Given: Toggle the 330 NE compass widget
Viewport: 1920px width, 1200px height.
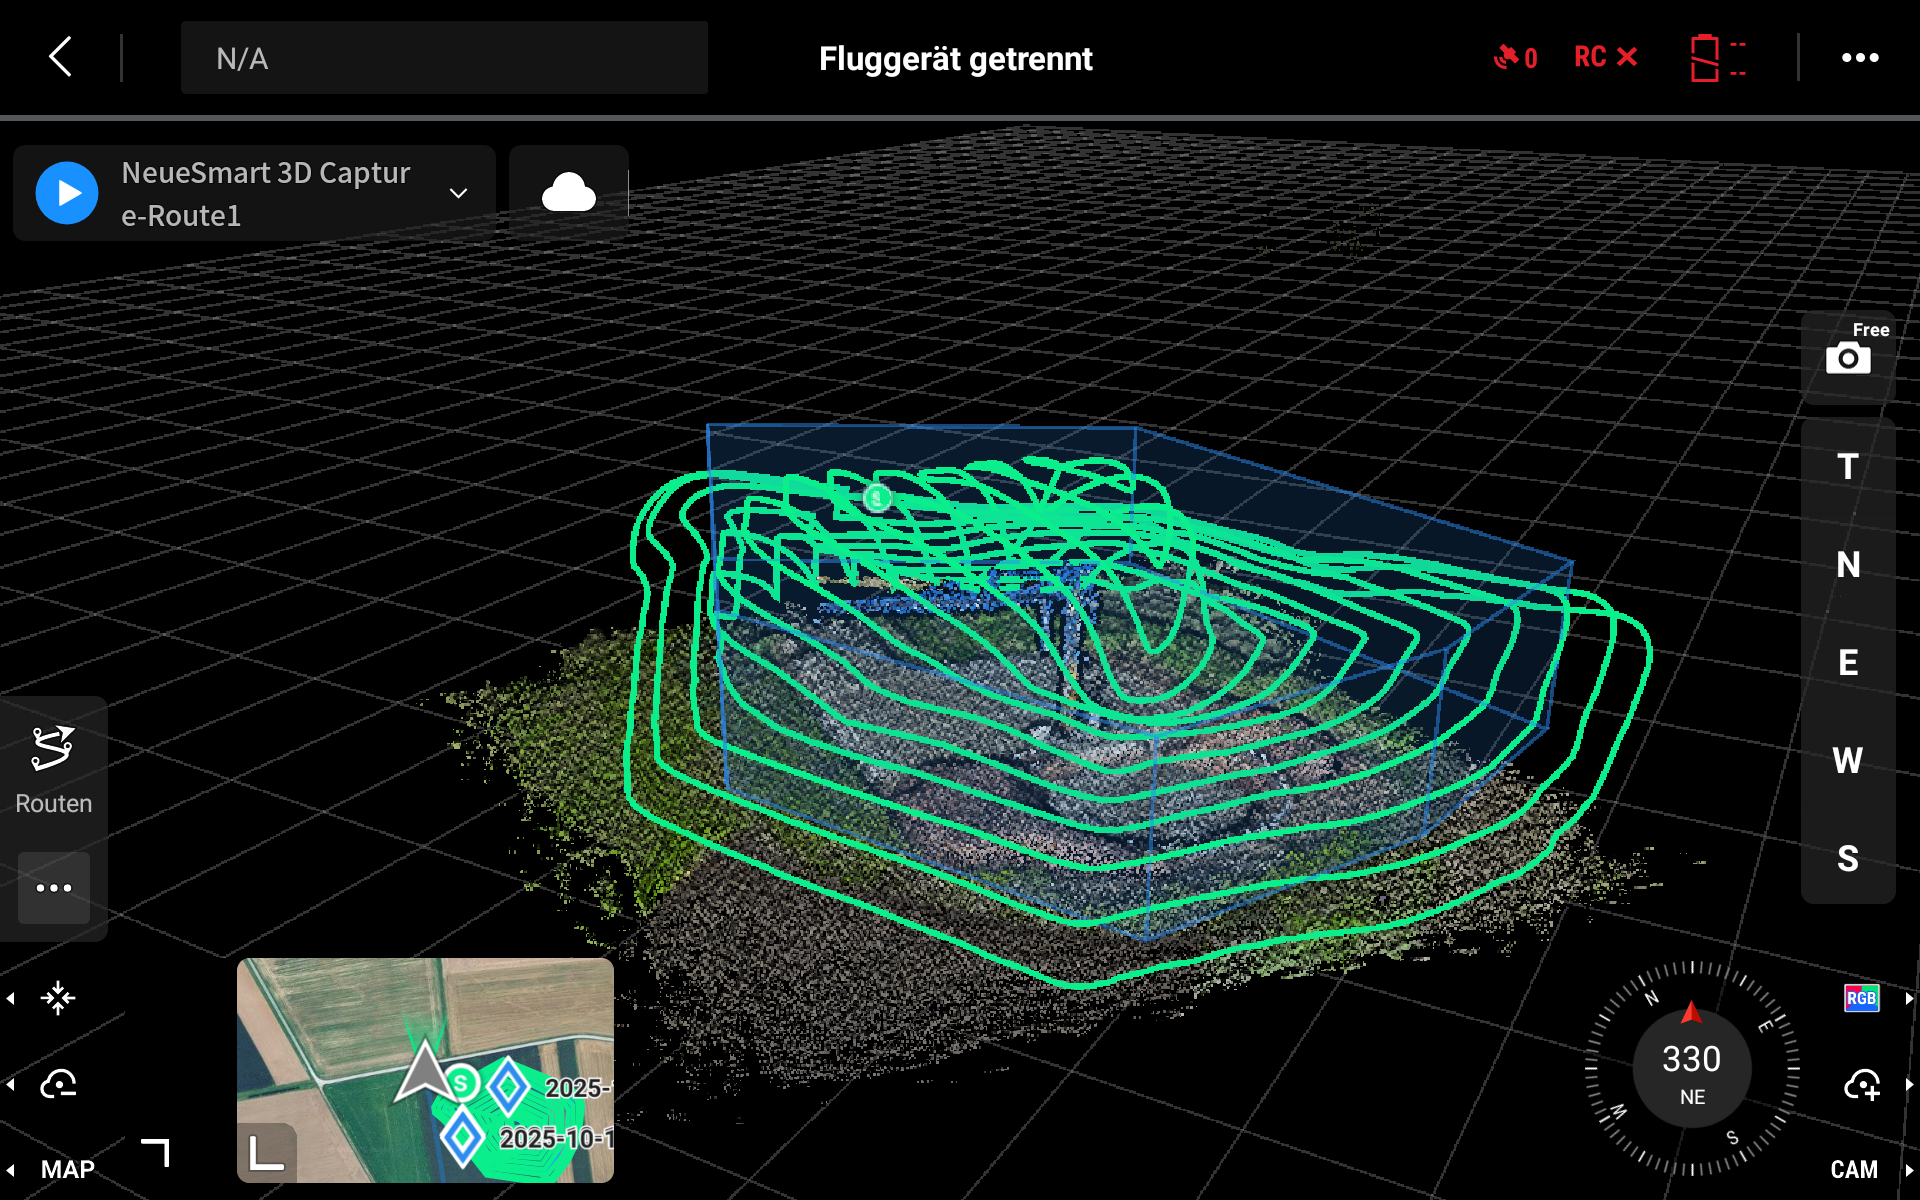Looking at the screenshot, I should [1691, 1069].
